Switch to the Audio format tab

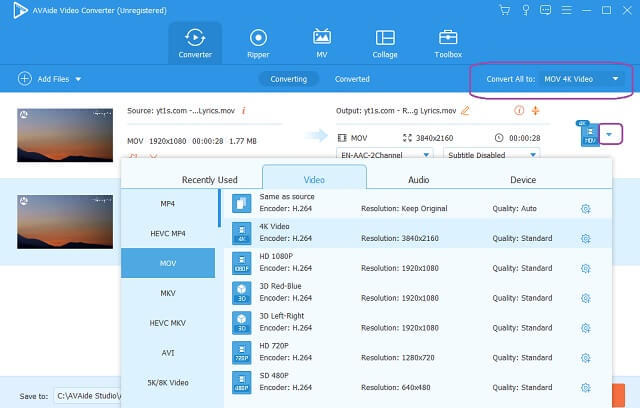(x=418, y=180)
